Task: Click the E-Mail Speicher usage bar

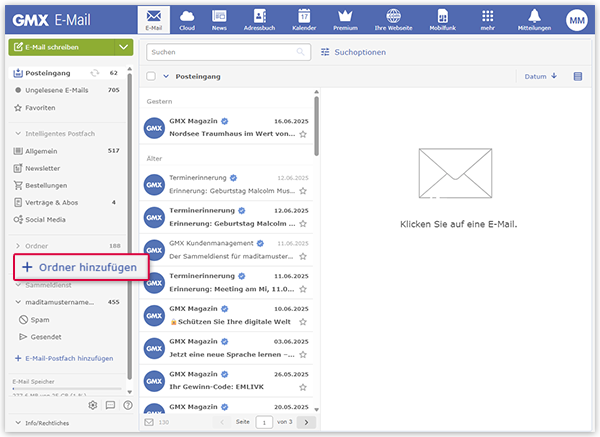Action: click(x=67, y=389)
